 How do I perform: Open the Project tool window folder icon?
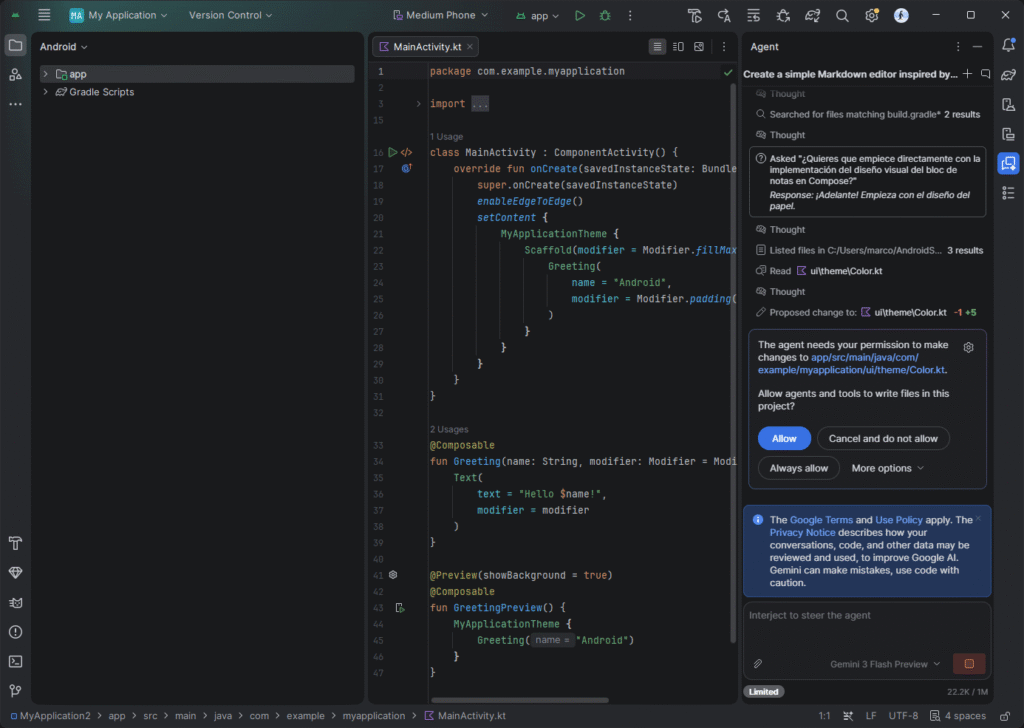pos(15,46)
